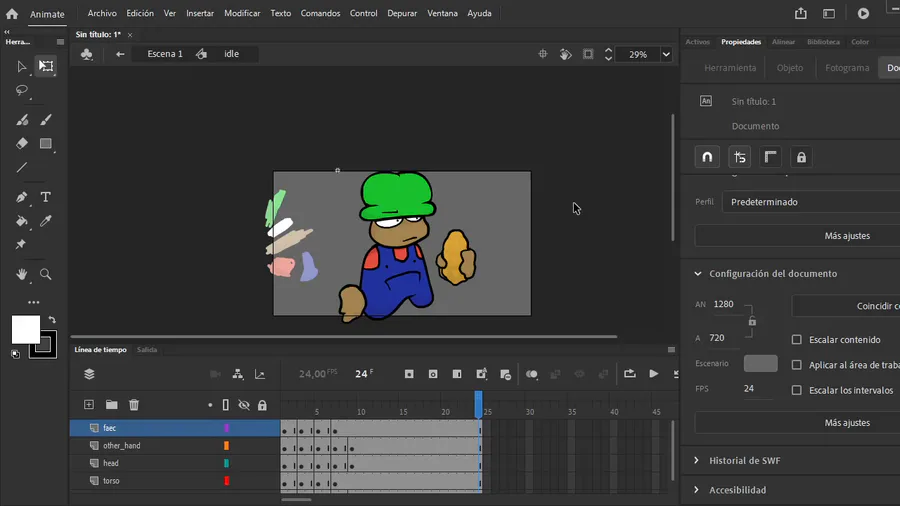Open the Modificar menu
900x506 pixels.
242,14
